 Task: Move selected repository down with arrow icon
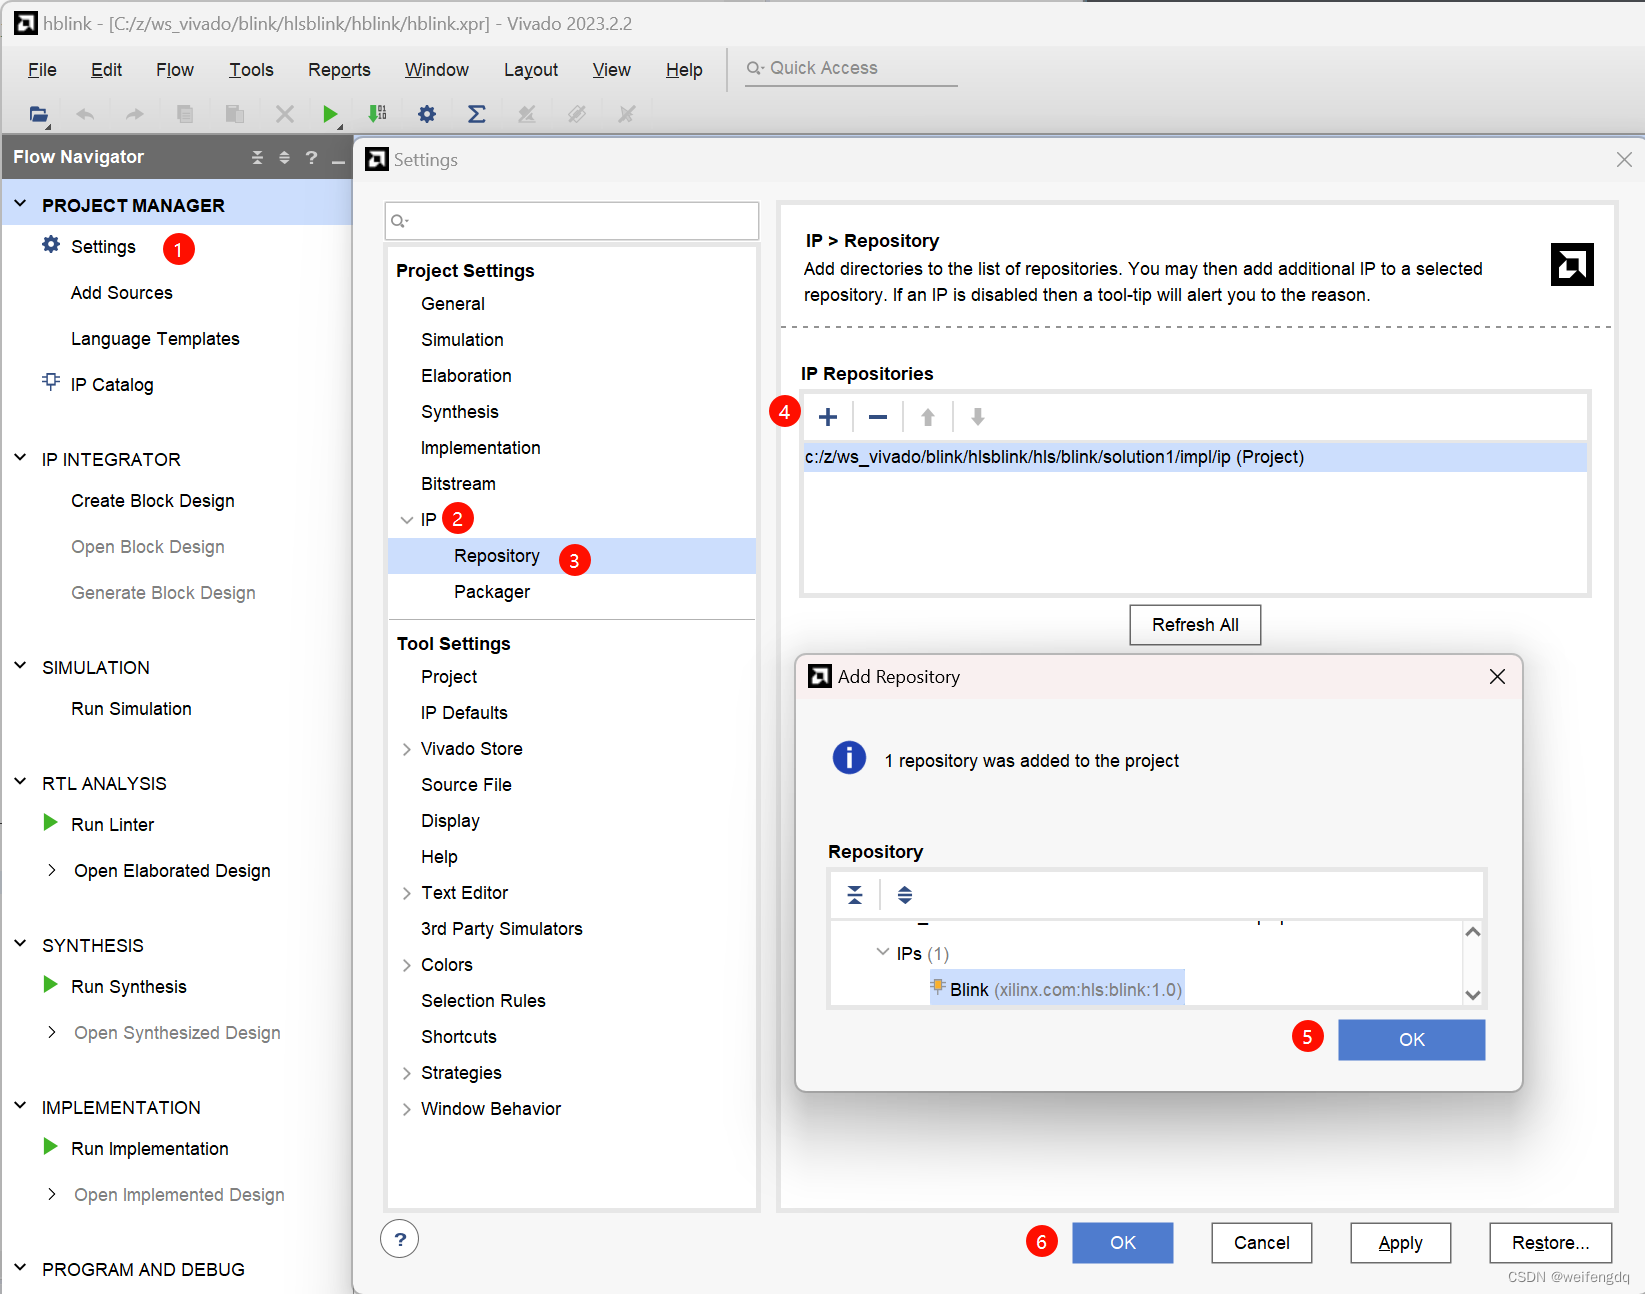click(x=978, y=417)
